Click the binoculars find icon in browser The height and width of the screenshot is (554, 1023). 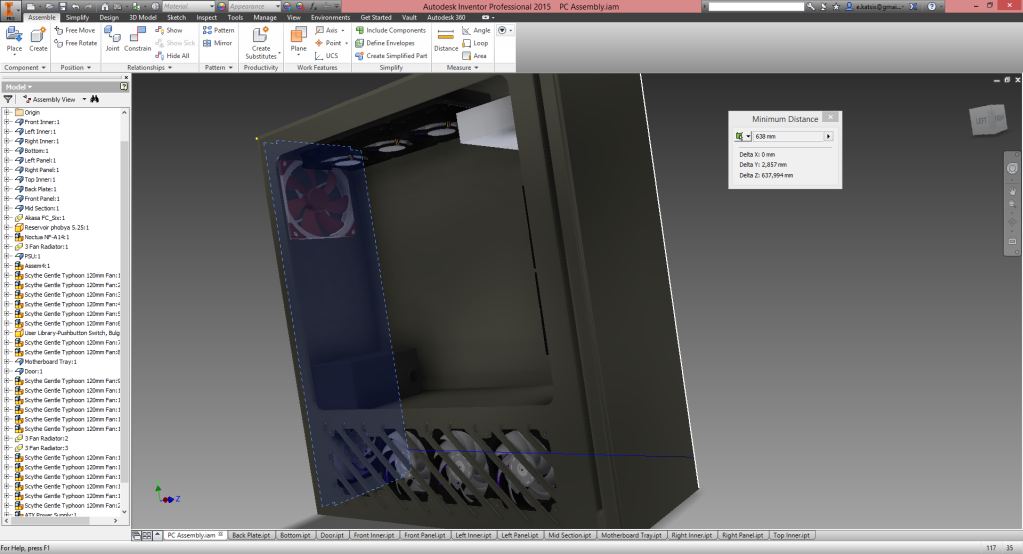(x=95, y=99)
